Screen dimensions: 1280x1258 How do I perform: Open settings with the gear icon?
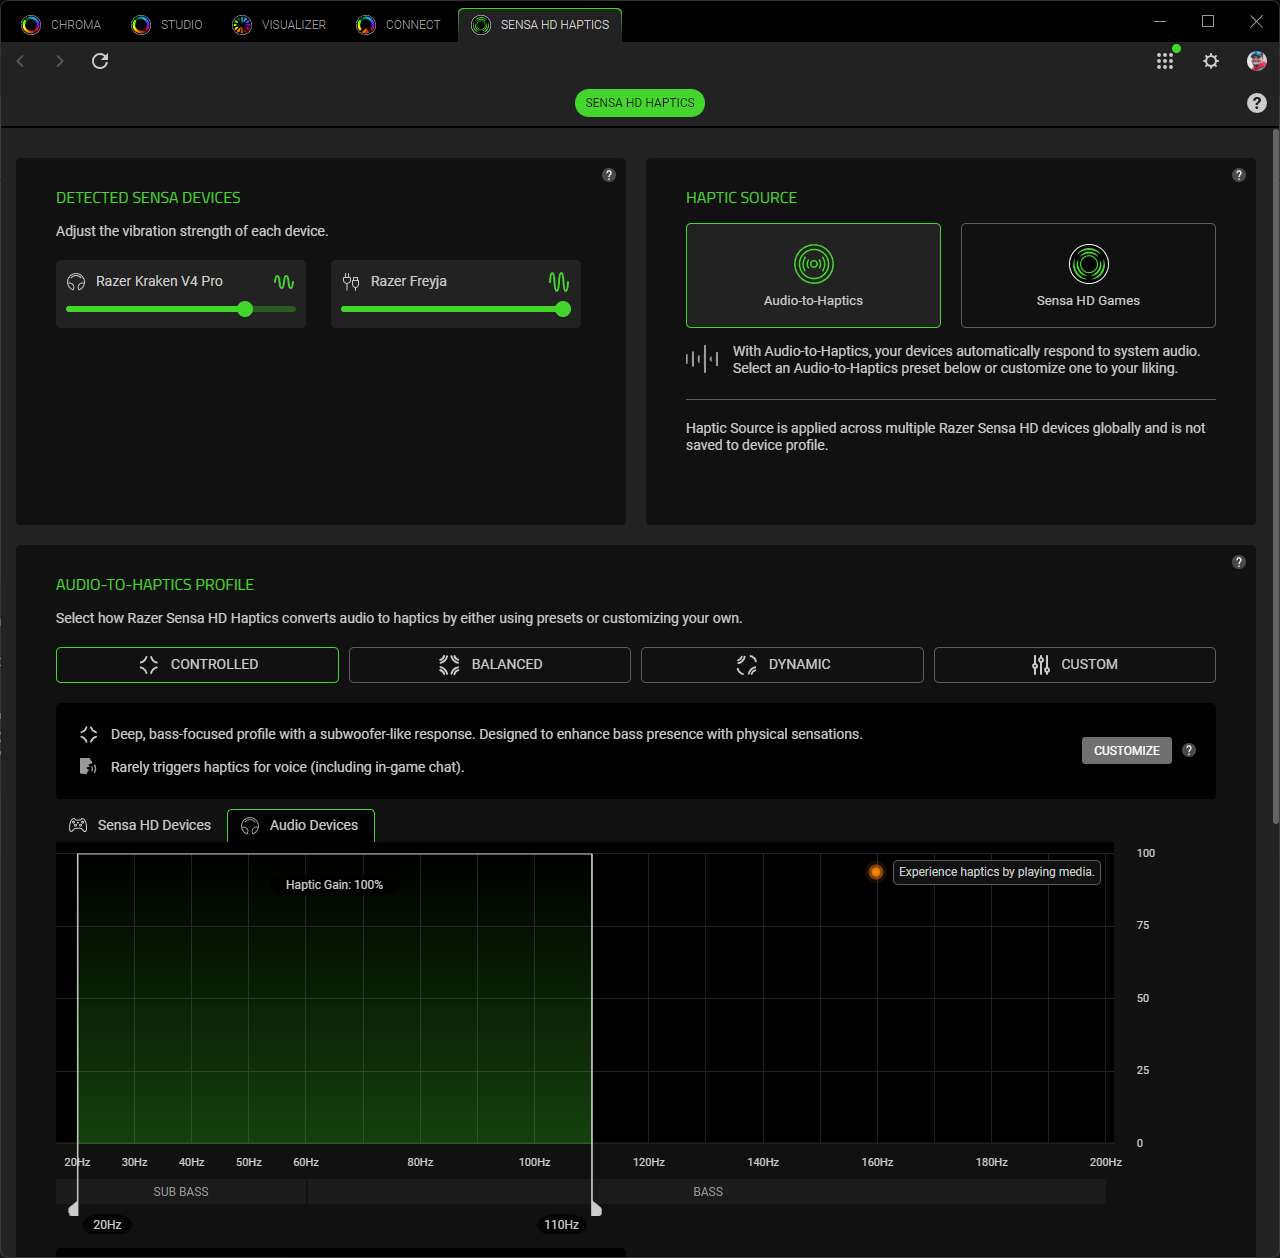[1211, 61]
